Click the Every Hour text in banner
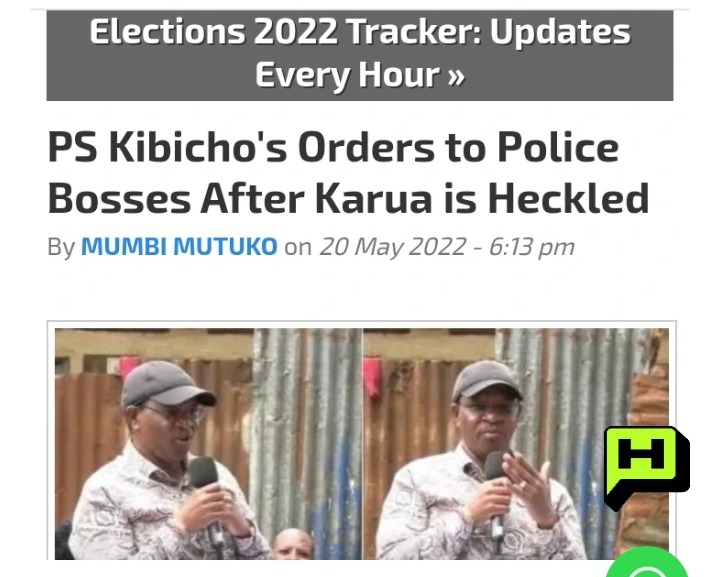 (348, 76)
